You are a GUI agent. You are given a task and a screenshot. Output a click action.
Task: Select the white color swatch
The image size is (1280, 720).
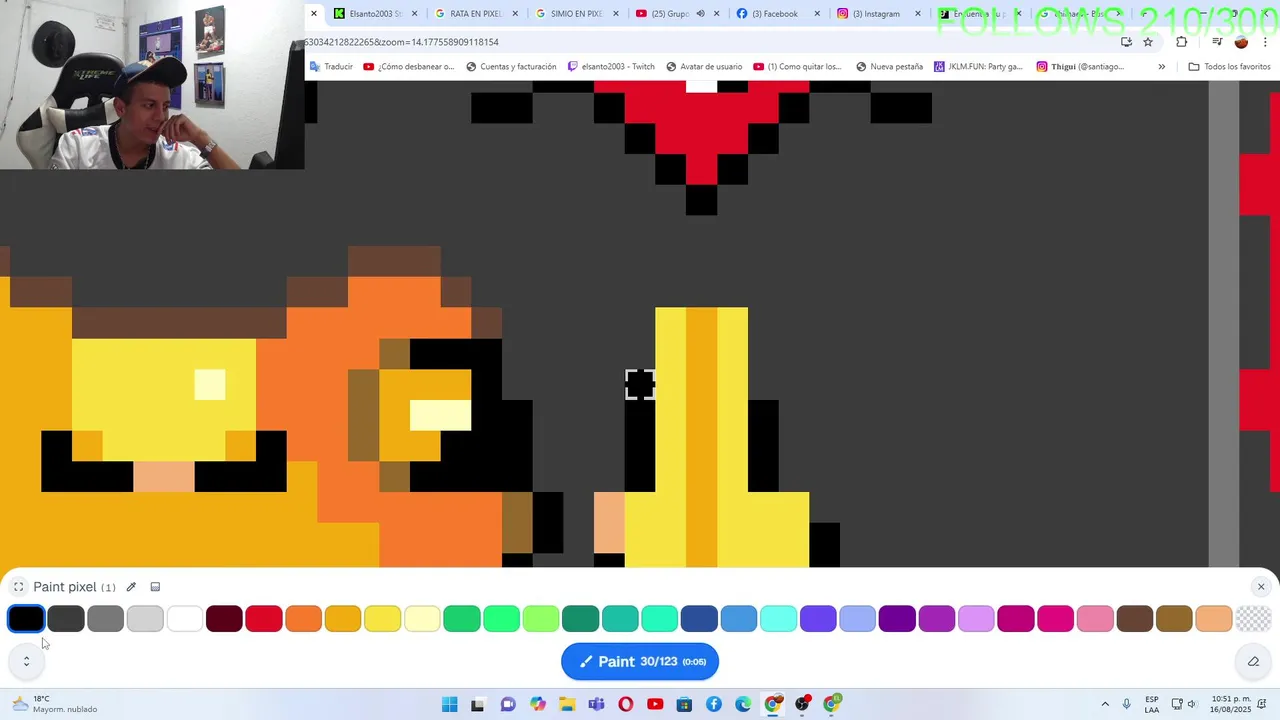point(185,619)
